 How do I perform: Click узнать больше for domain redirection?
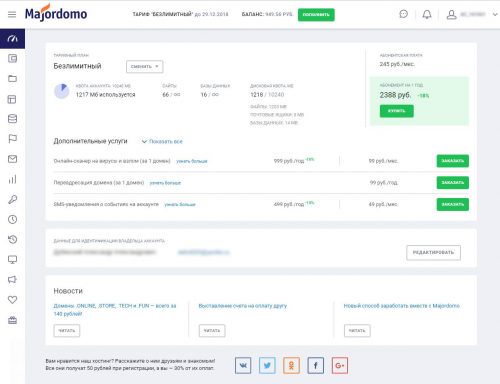(x=165, y=183)
